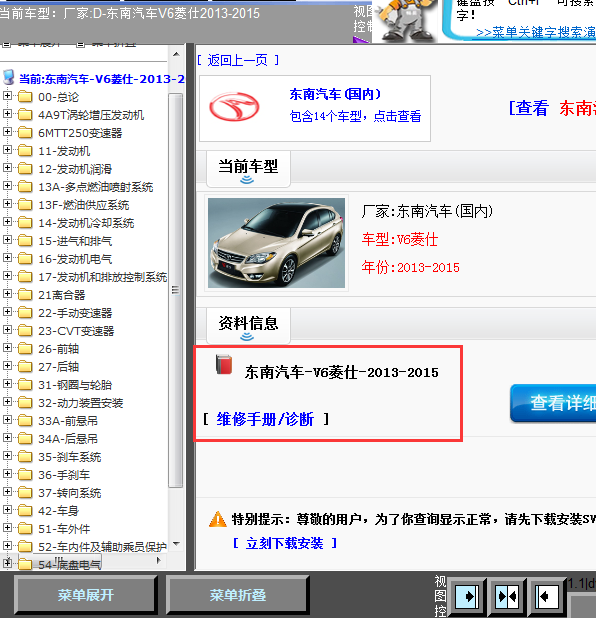Open the 22-手动变速器 folder icon

(25, 313)
